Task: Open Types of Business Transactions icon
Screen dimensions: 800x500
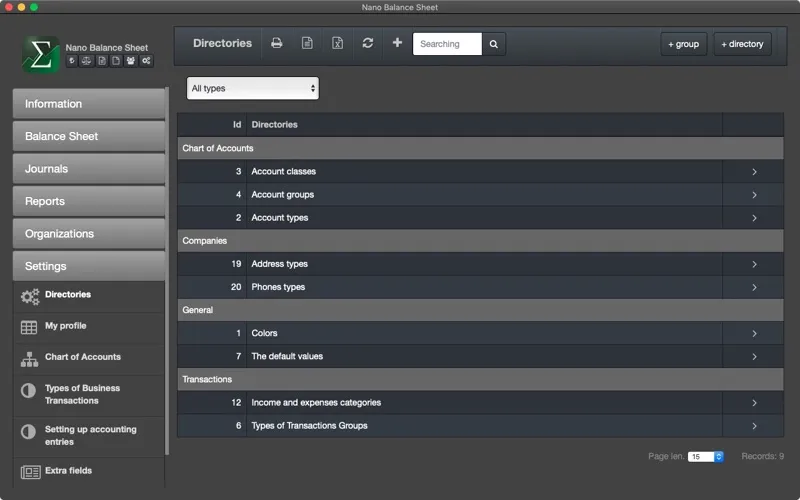Action: [29, 391]
